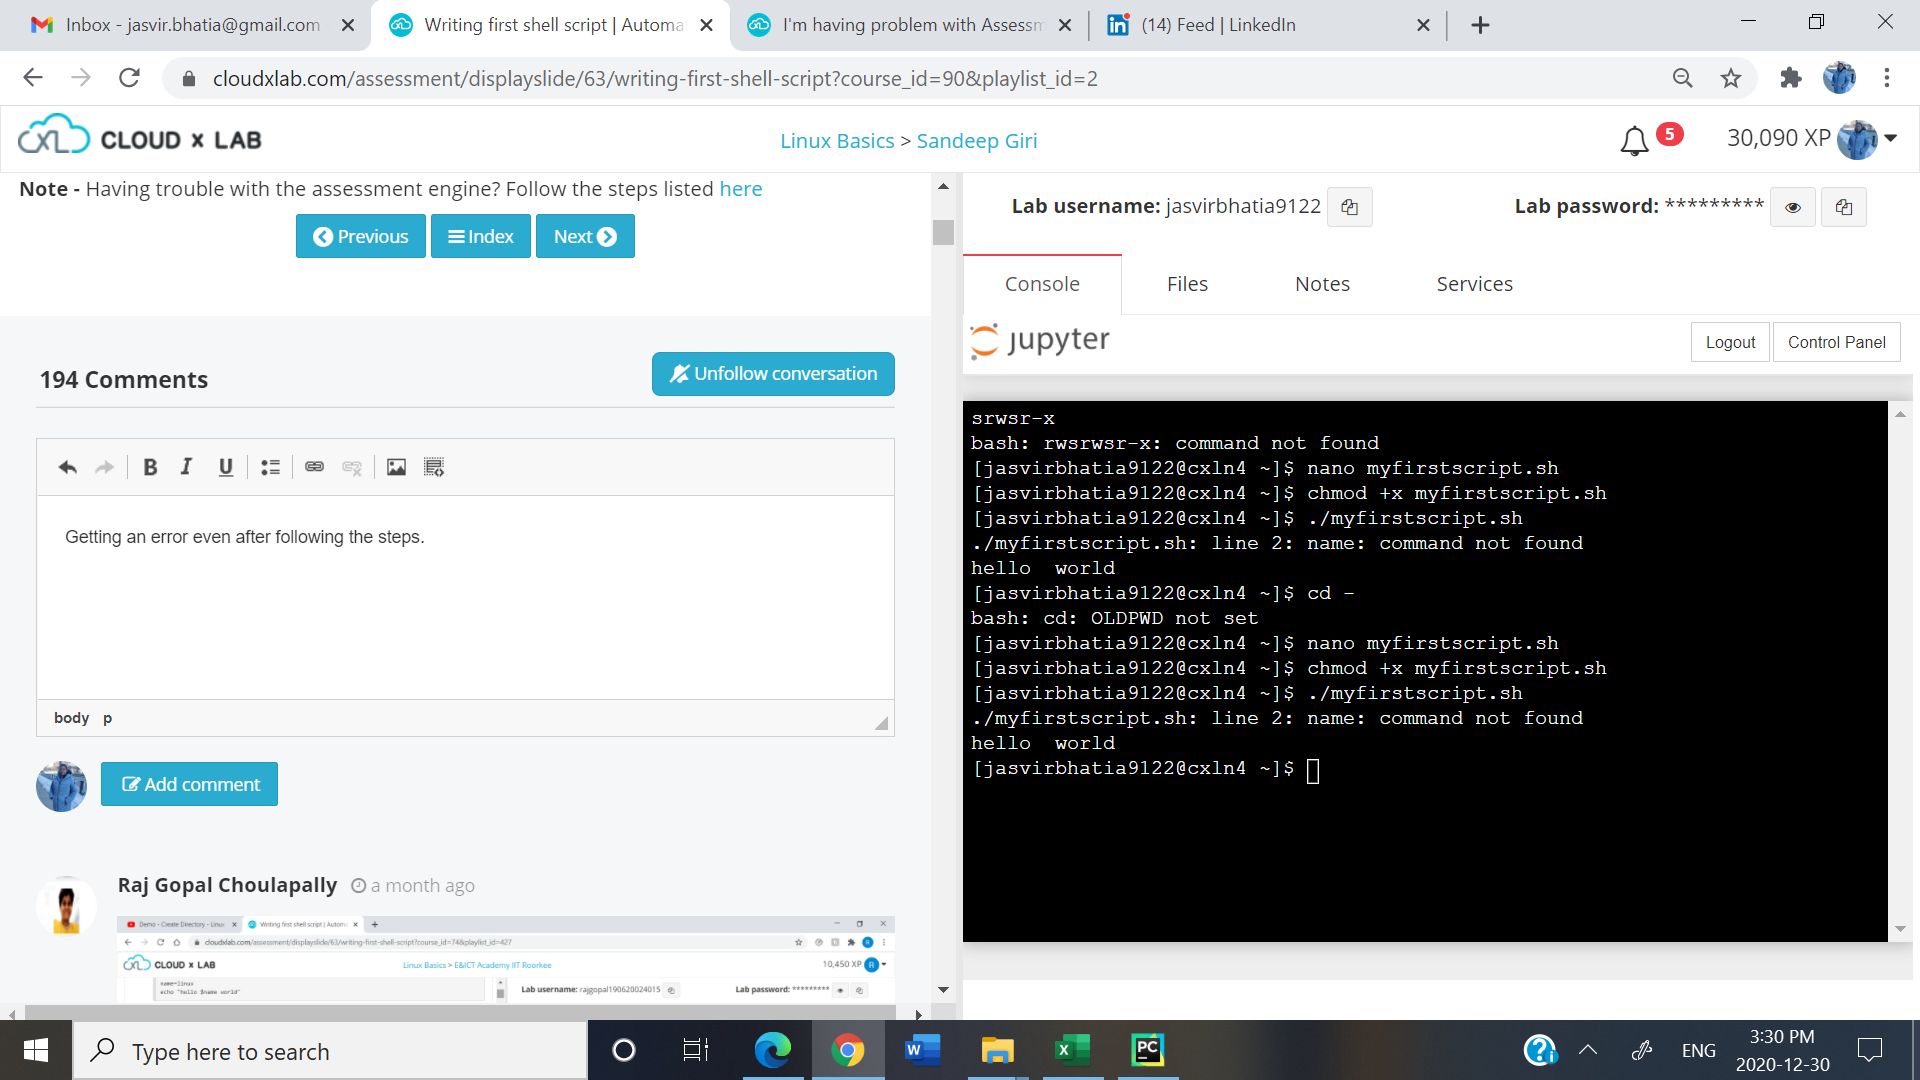Click the Add comment button
Screen dimensions: 1920x1080
click(x=189, y=784)
